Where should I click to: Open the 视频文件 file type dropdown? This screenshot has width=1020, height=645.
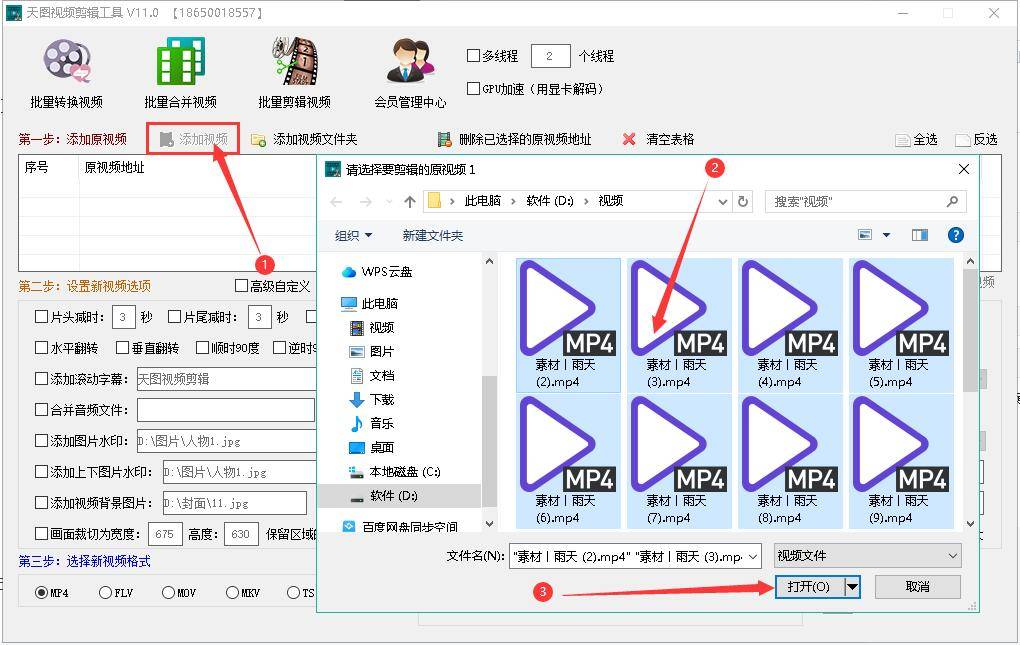(x=868, y=556)
